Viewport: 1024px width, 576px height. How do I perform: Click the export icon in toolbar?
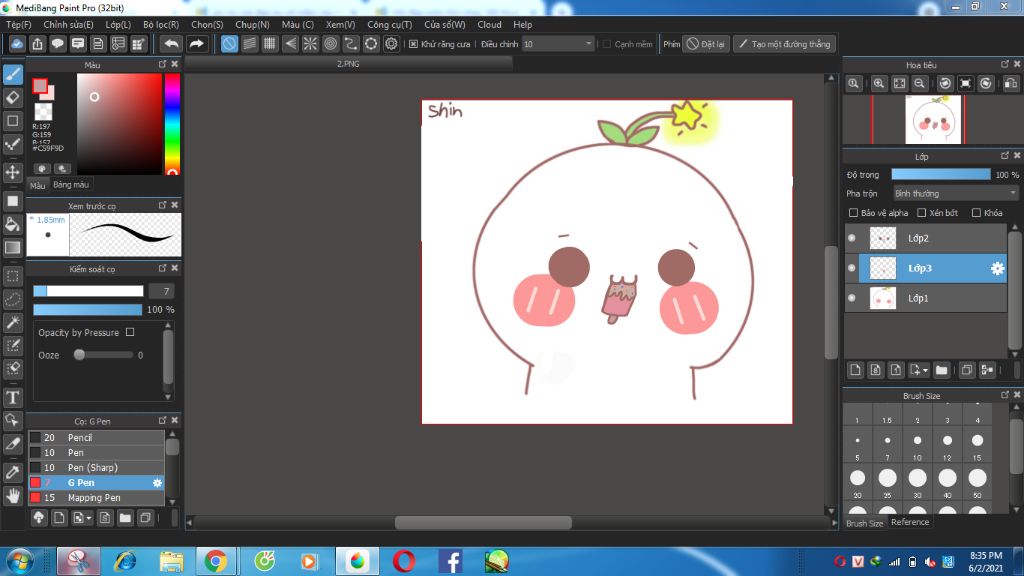37,44
